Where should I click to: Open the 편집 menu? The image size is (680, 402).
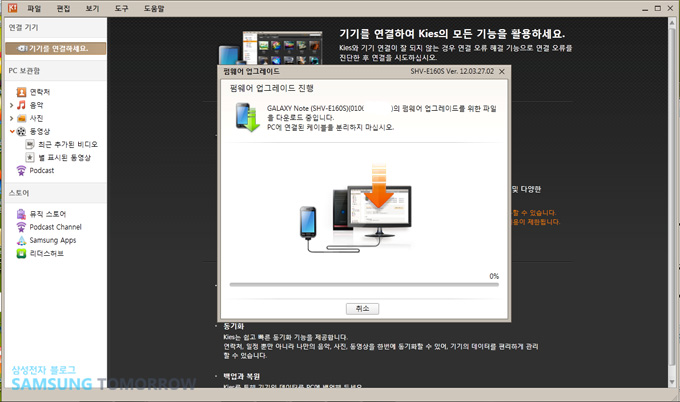pyautogui.click(x=63, y=8)
